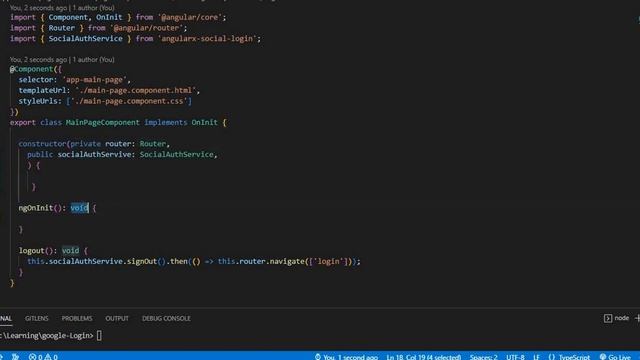Click '@angular/router' import path
This screenshot has width=640, height=360.
pyautogui.click(x=147, y=28)
